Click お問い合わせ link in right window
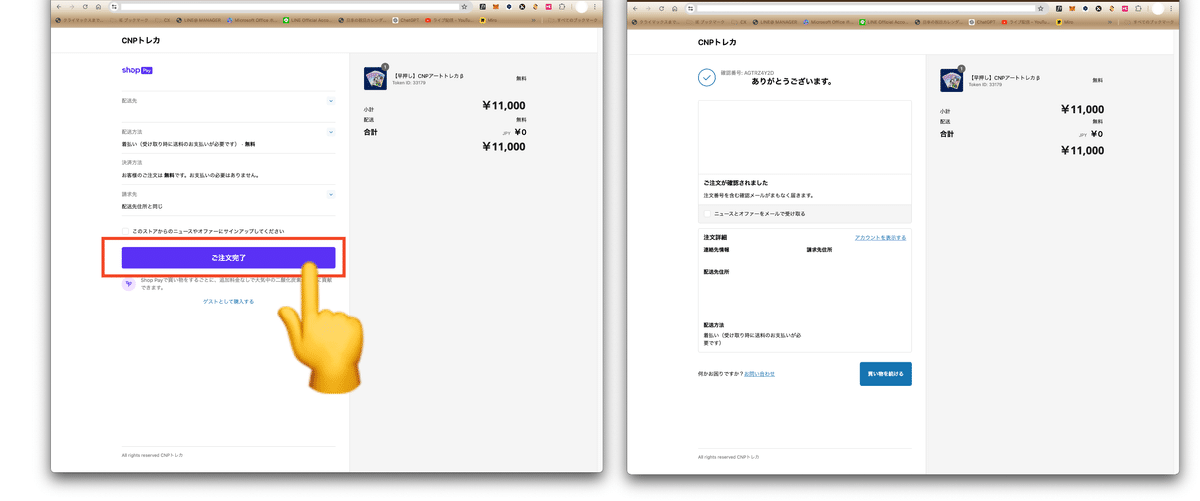The height and width of the screenshot is (501, 1200). [x=759, y=374]
